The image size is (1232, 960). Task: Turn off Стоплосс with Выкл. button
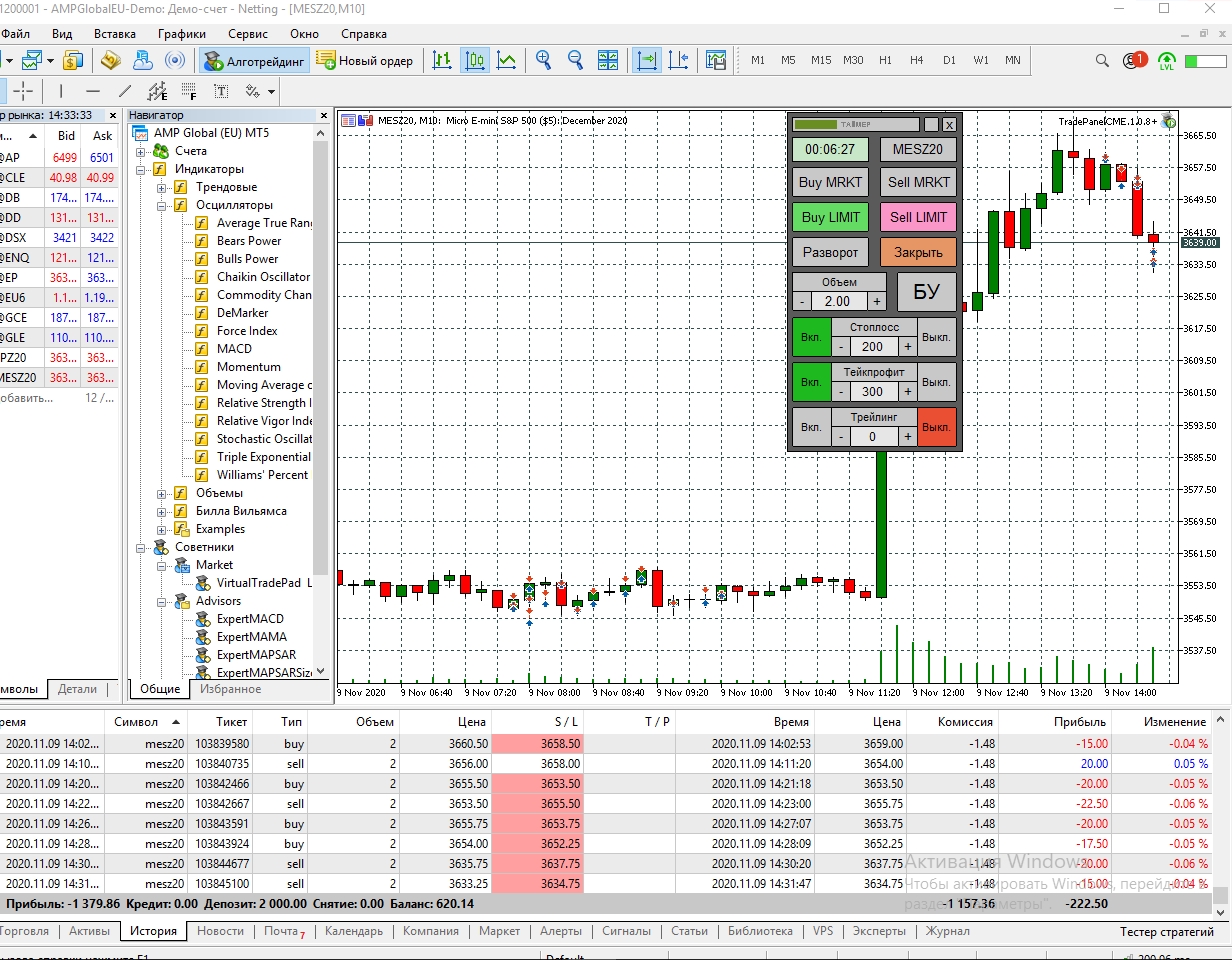937,337
